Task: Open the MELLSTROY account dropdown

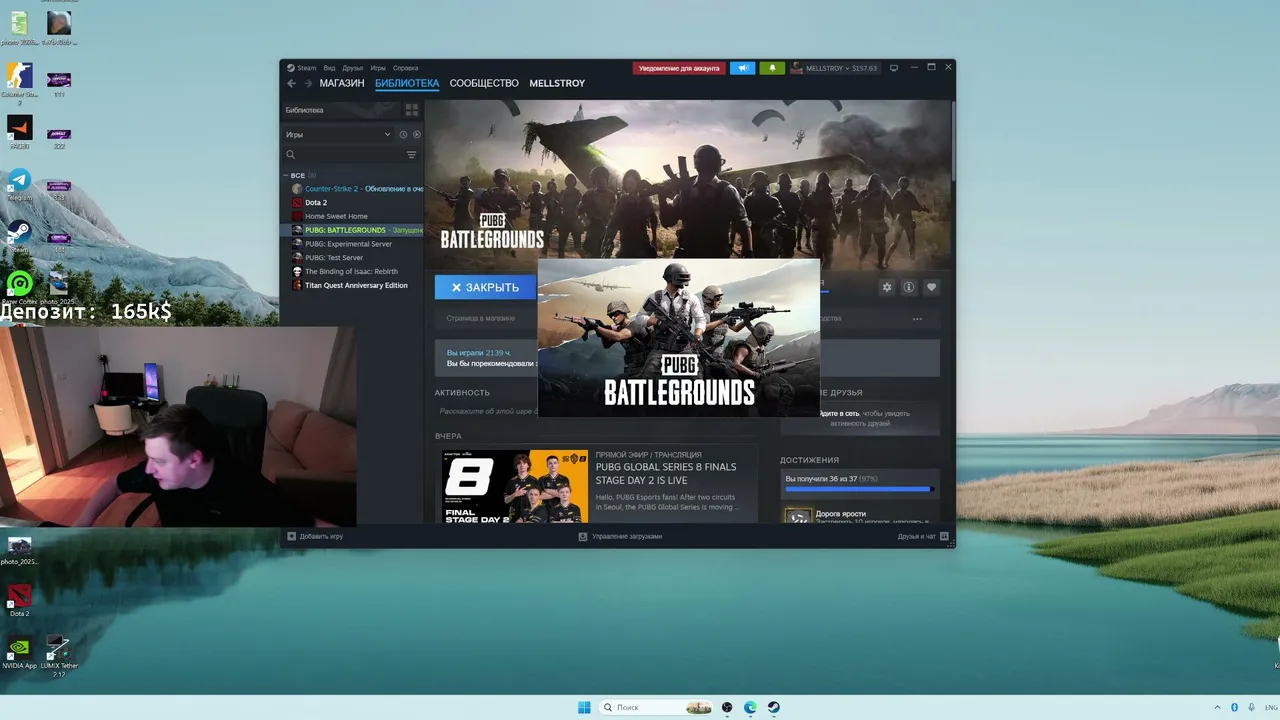Action: click(x=834, y=68)
